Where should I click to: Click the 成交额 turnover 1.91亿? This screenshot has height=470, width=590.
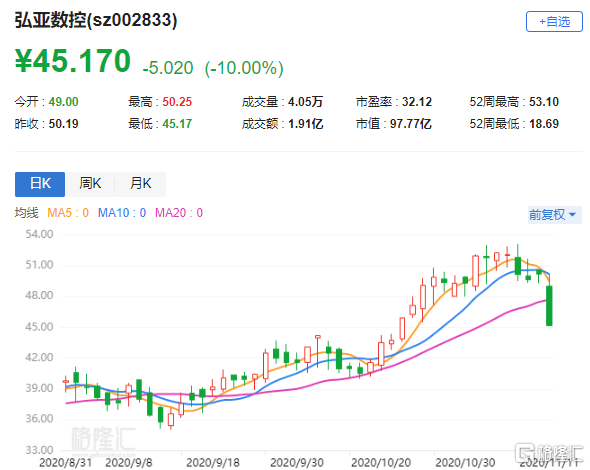click(305, 123)
